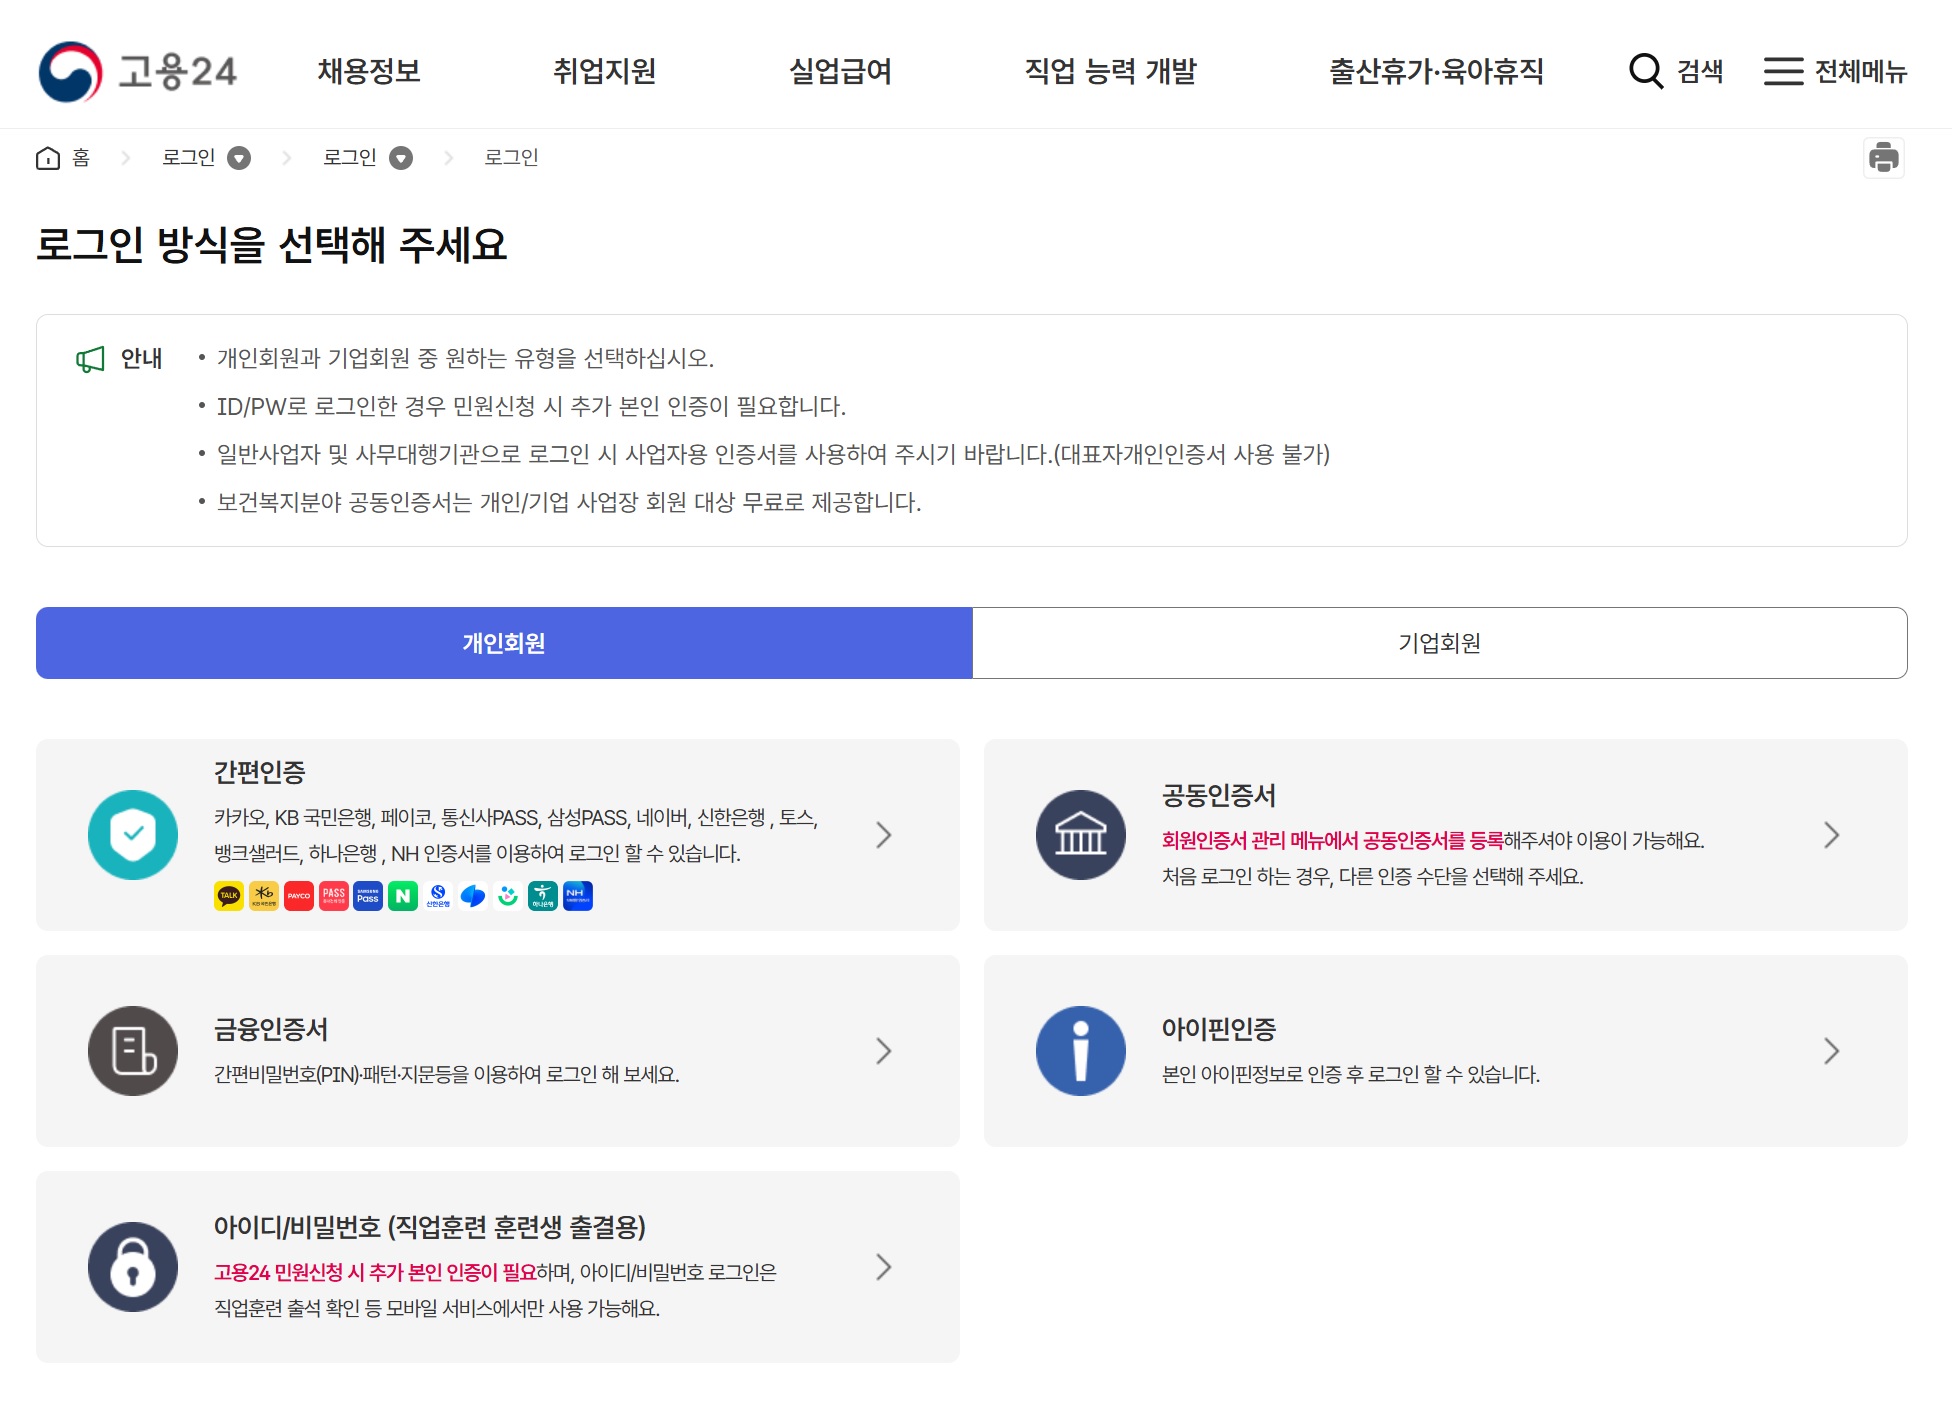Screen dimensions: 1952x1403
Task: Open the 실업급여 menu
Action: click(840, 71)
